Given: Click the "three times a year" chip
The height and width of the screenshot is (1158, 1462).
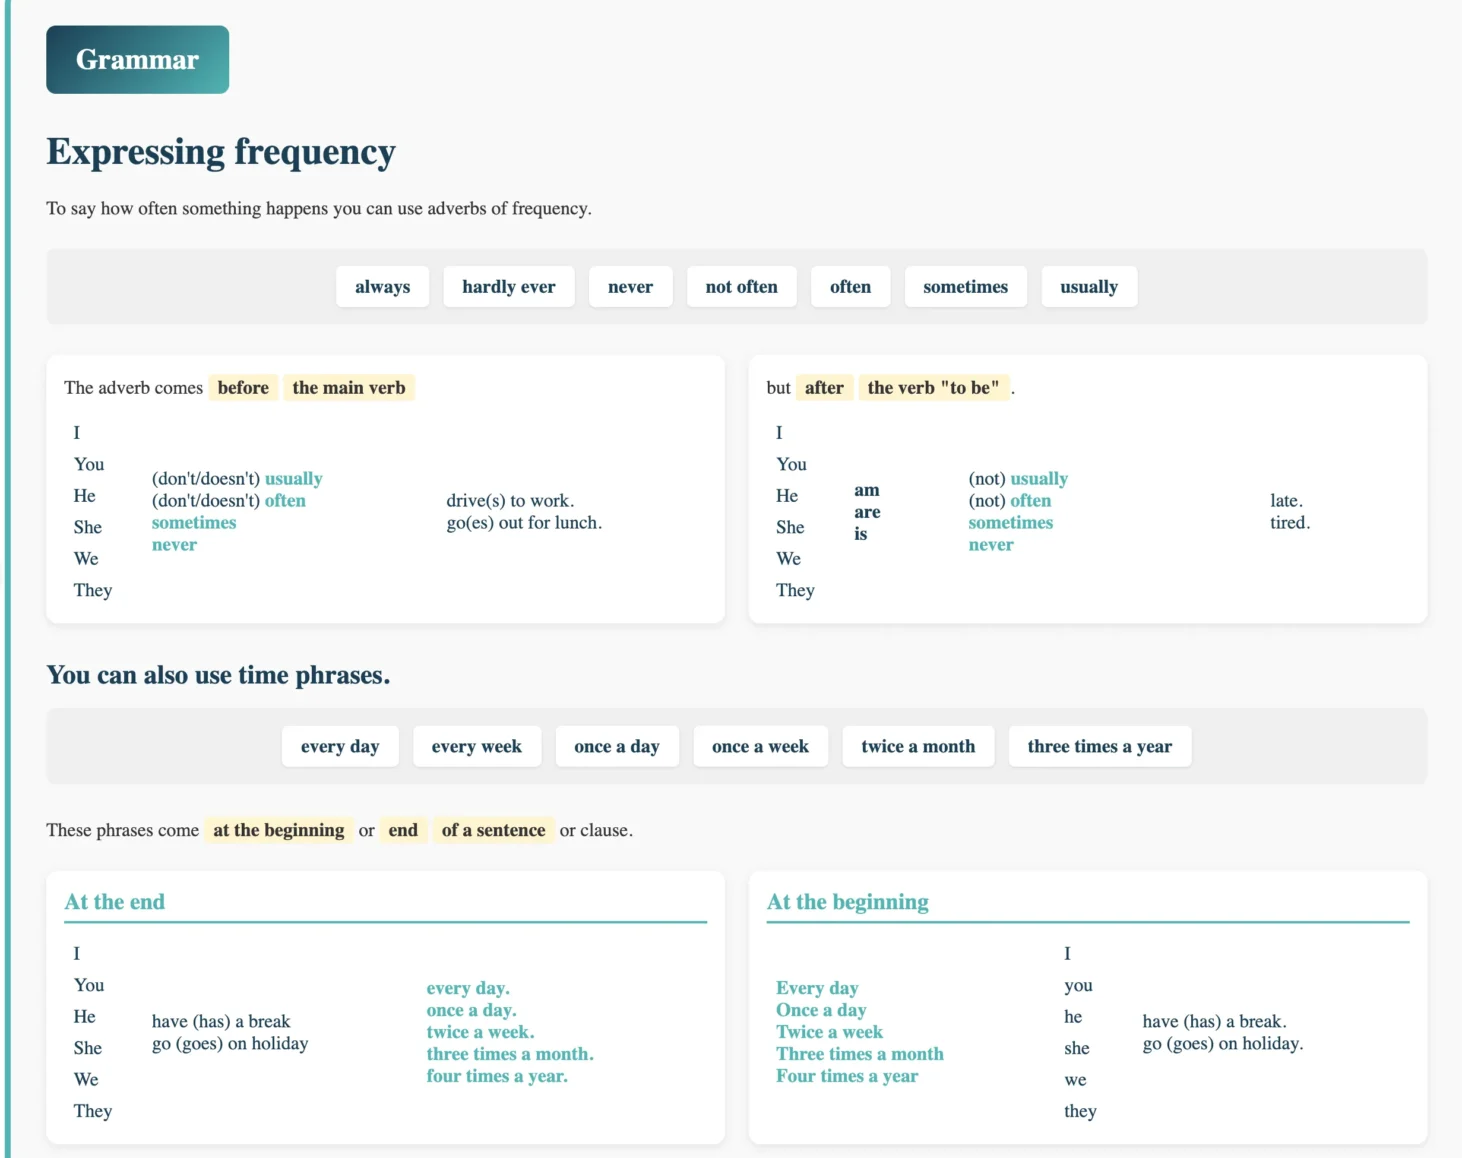Looking at the screenshot, I should point(1100,747).
